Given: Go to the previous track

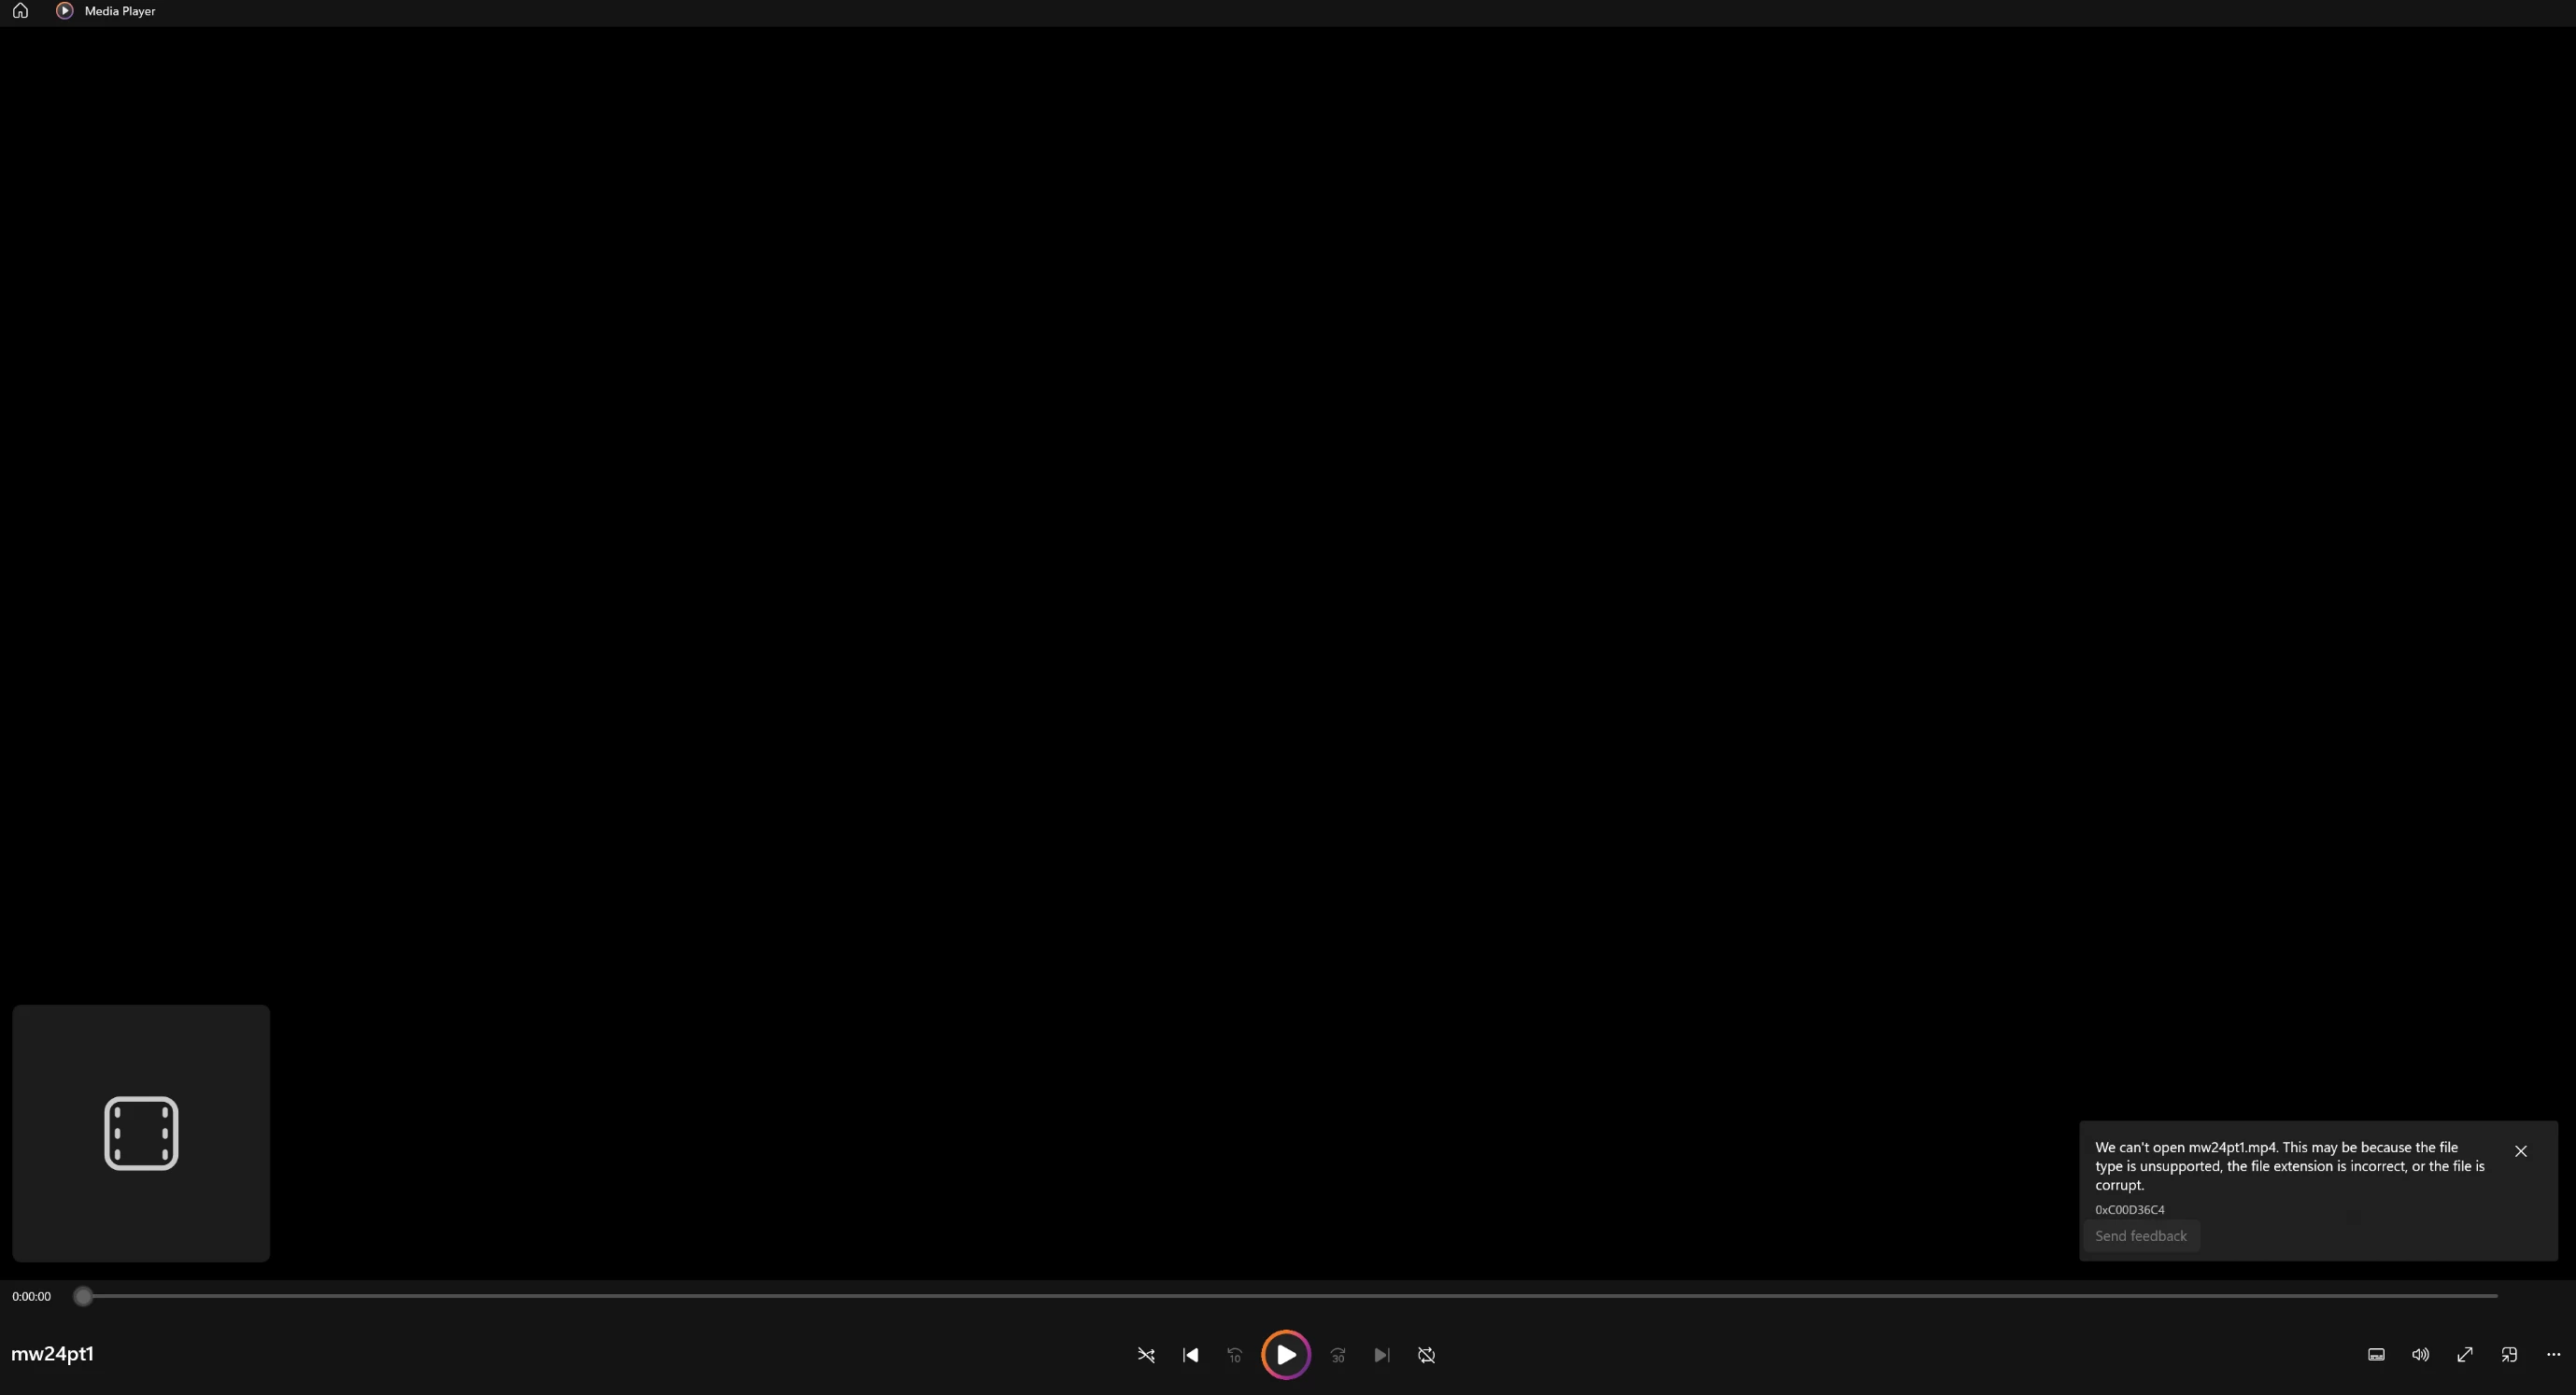Looking at the screenshot, I should 1190,1355.
